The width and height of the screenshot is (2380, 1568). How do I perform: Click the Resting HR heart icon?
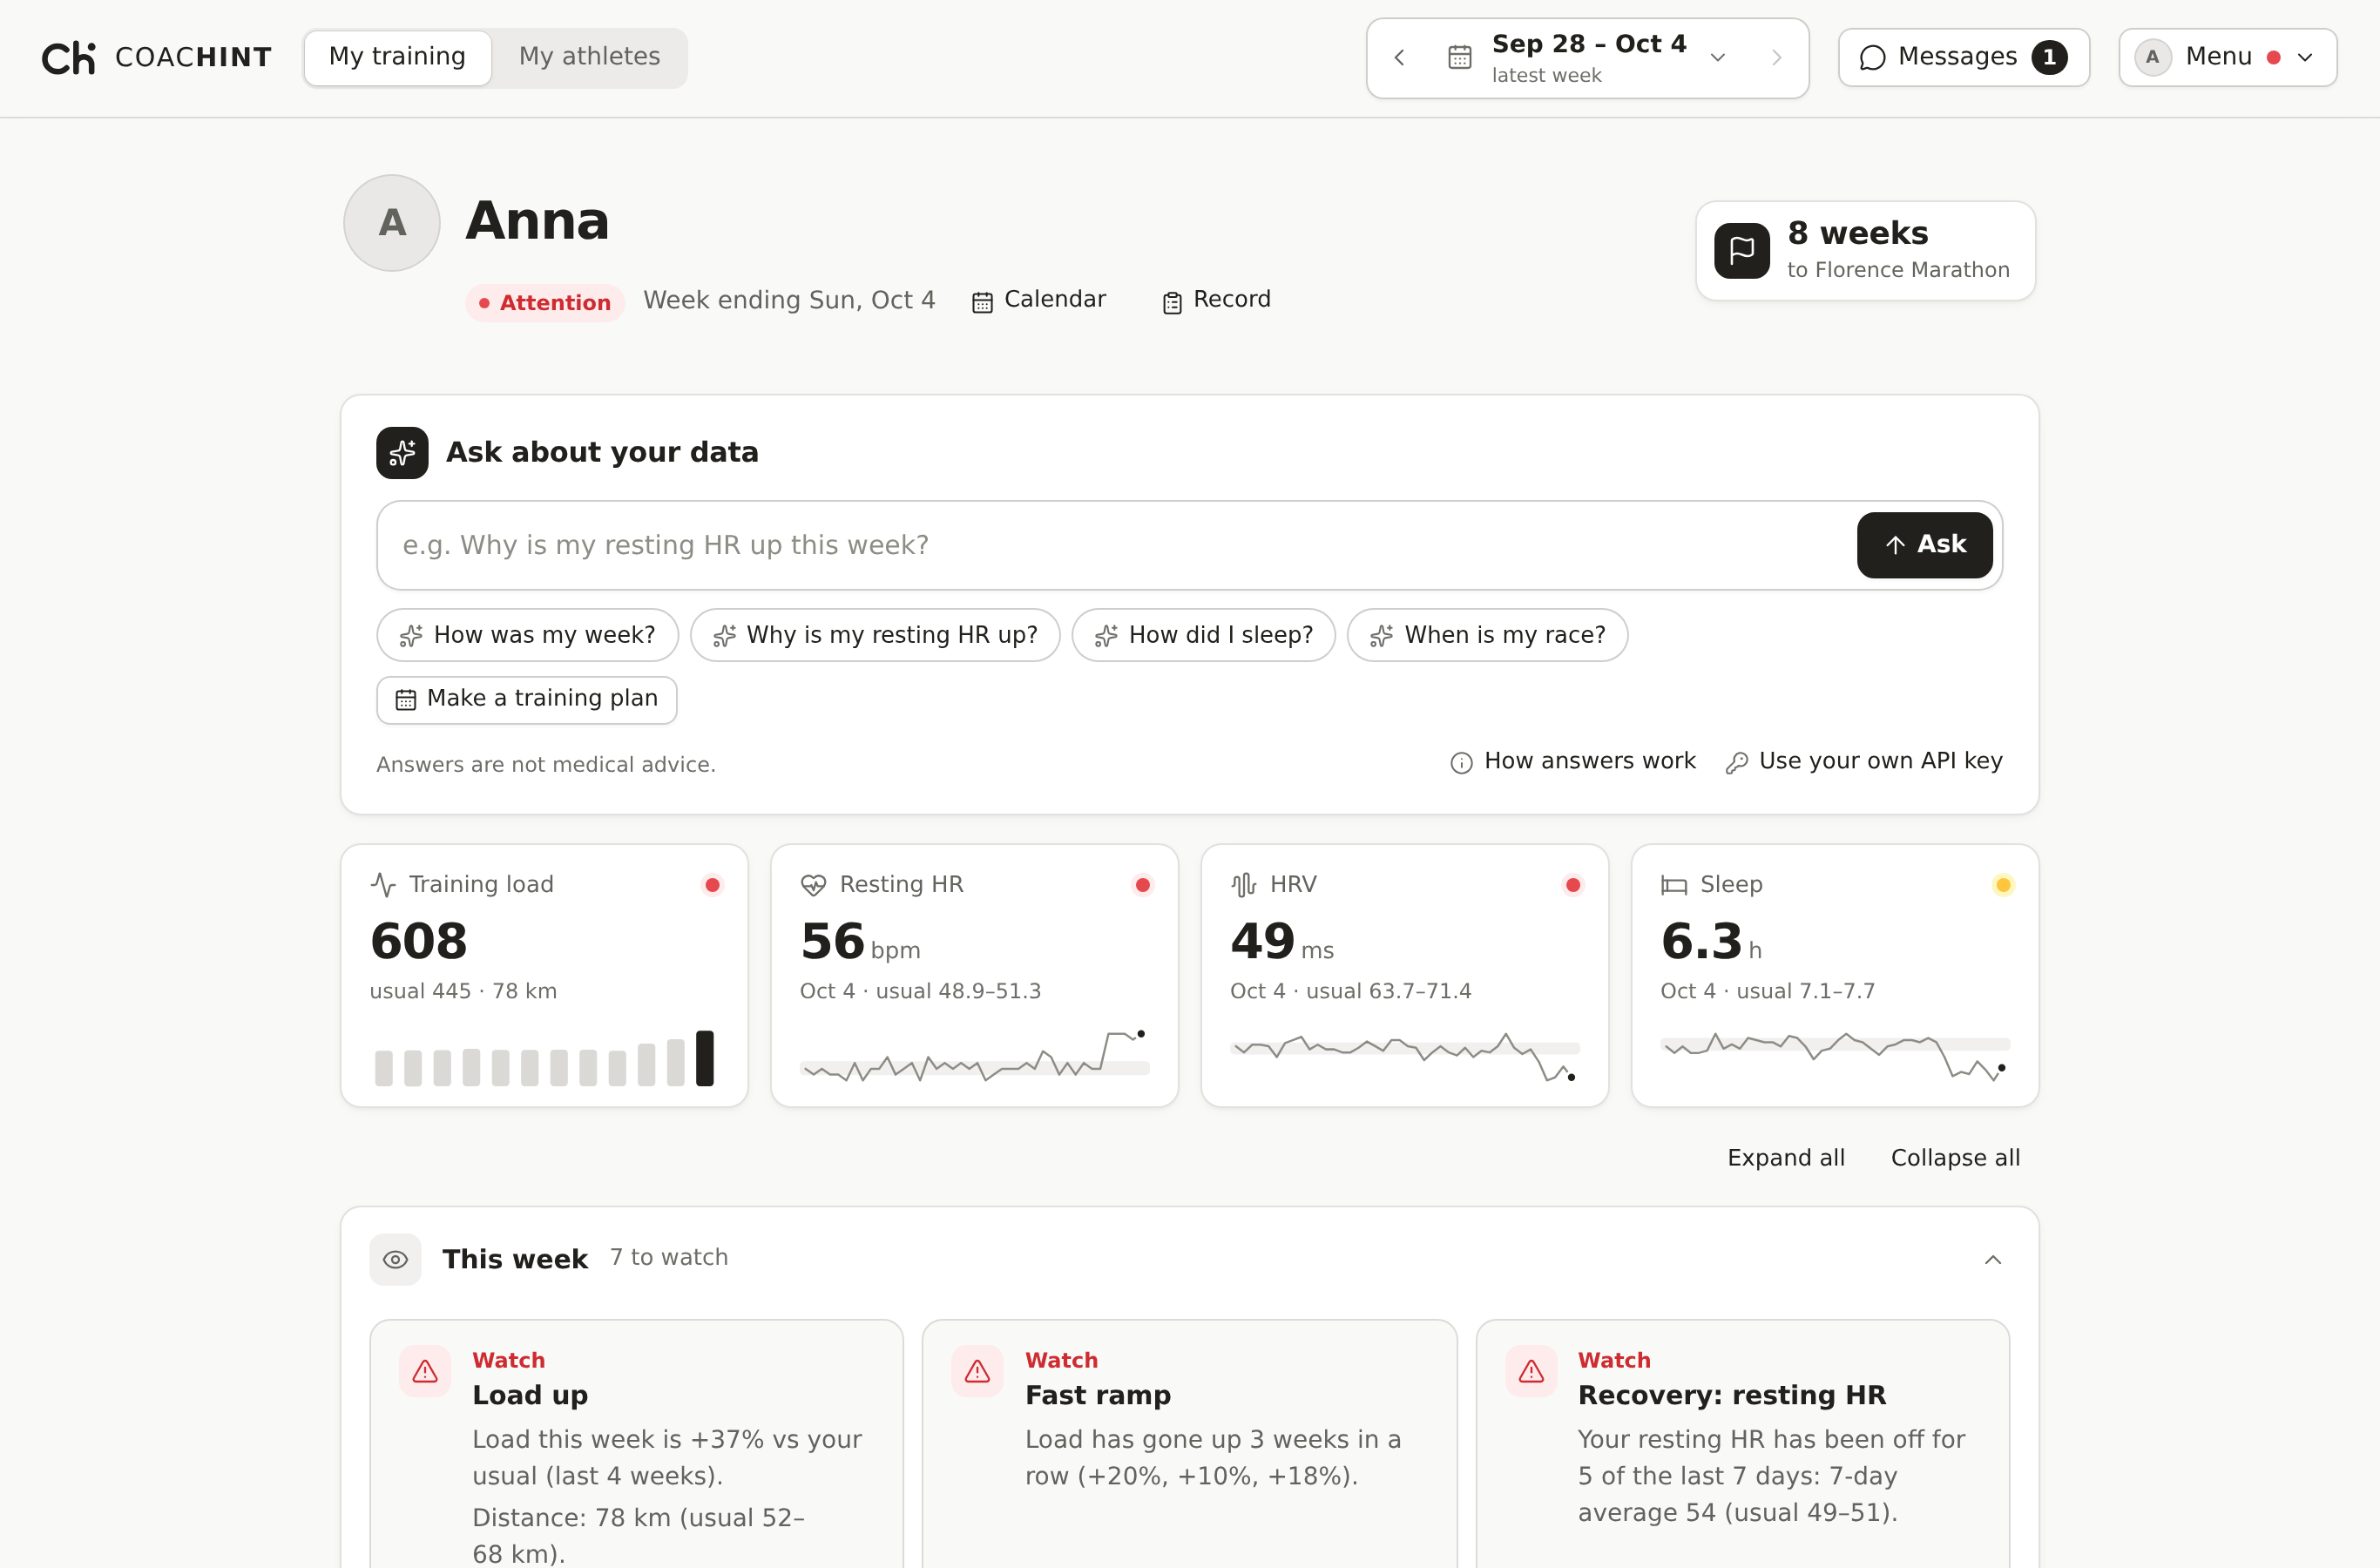tap(813, 884)
